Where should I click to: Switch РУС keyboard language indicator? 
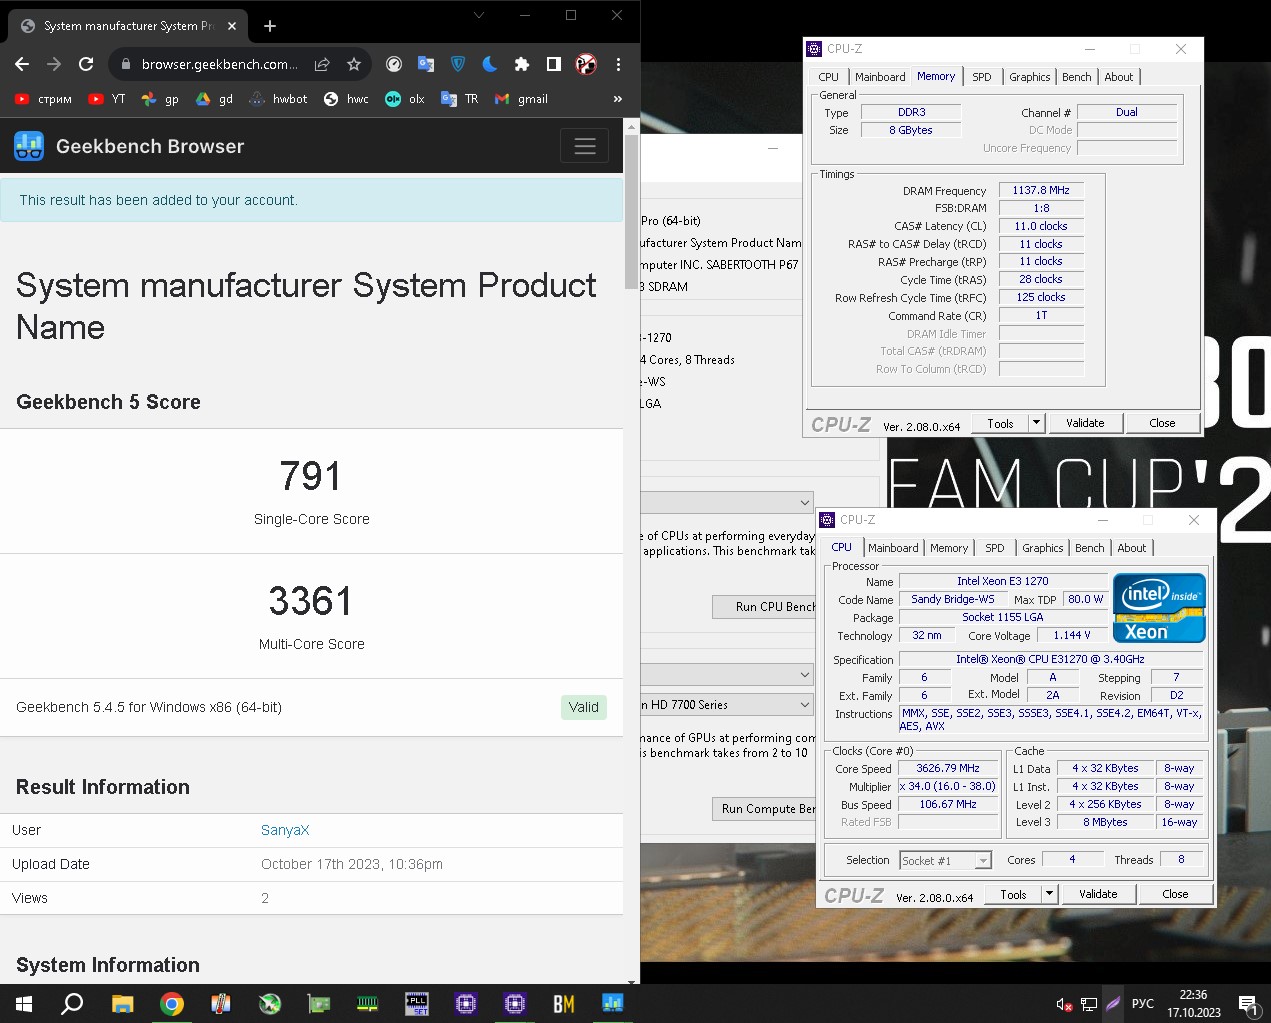[1142, 1004]
